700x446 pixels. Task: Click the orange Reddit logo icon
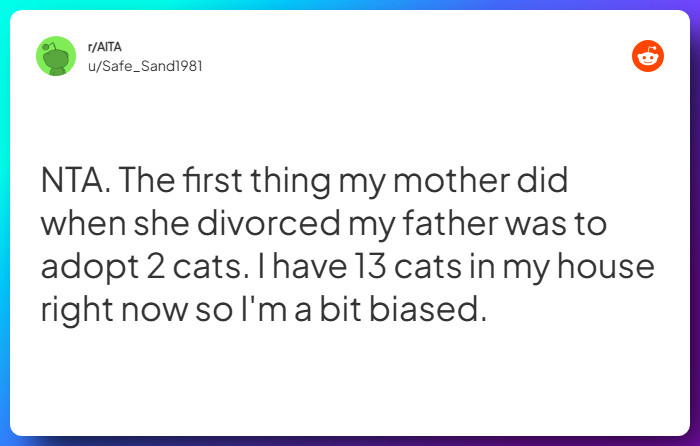648,56
